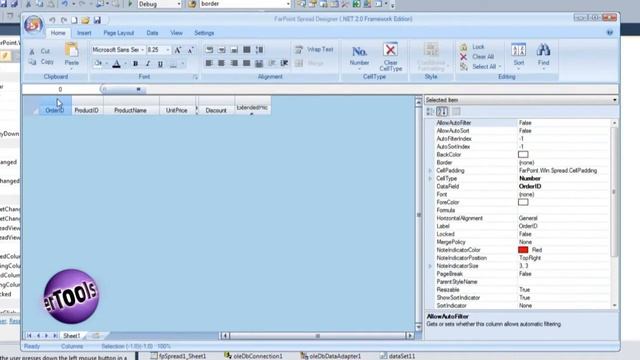This screenshot has height=360, width=640.
Task: Toggle Italic formatting
Action: point(148,64)
